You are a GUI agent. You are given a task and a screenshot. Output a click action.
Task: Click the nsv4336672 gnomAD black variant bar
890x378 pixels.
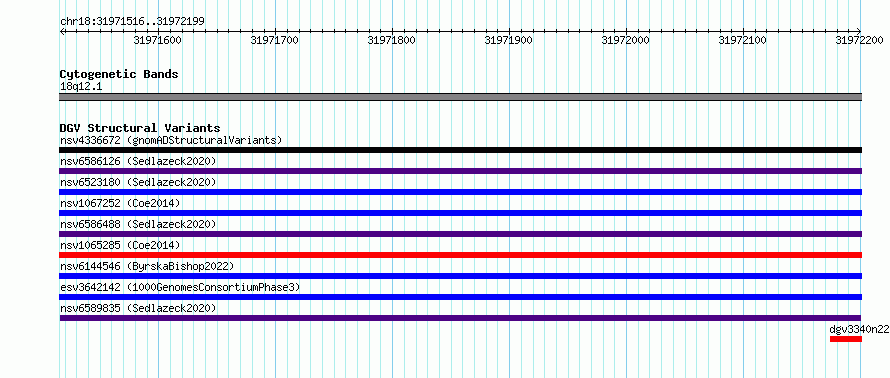pyautogui.click(x=460, y=150)
